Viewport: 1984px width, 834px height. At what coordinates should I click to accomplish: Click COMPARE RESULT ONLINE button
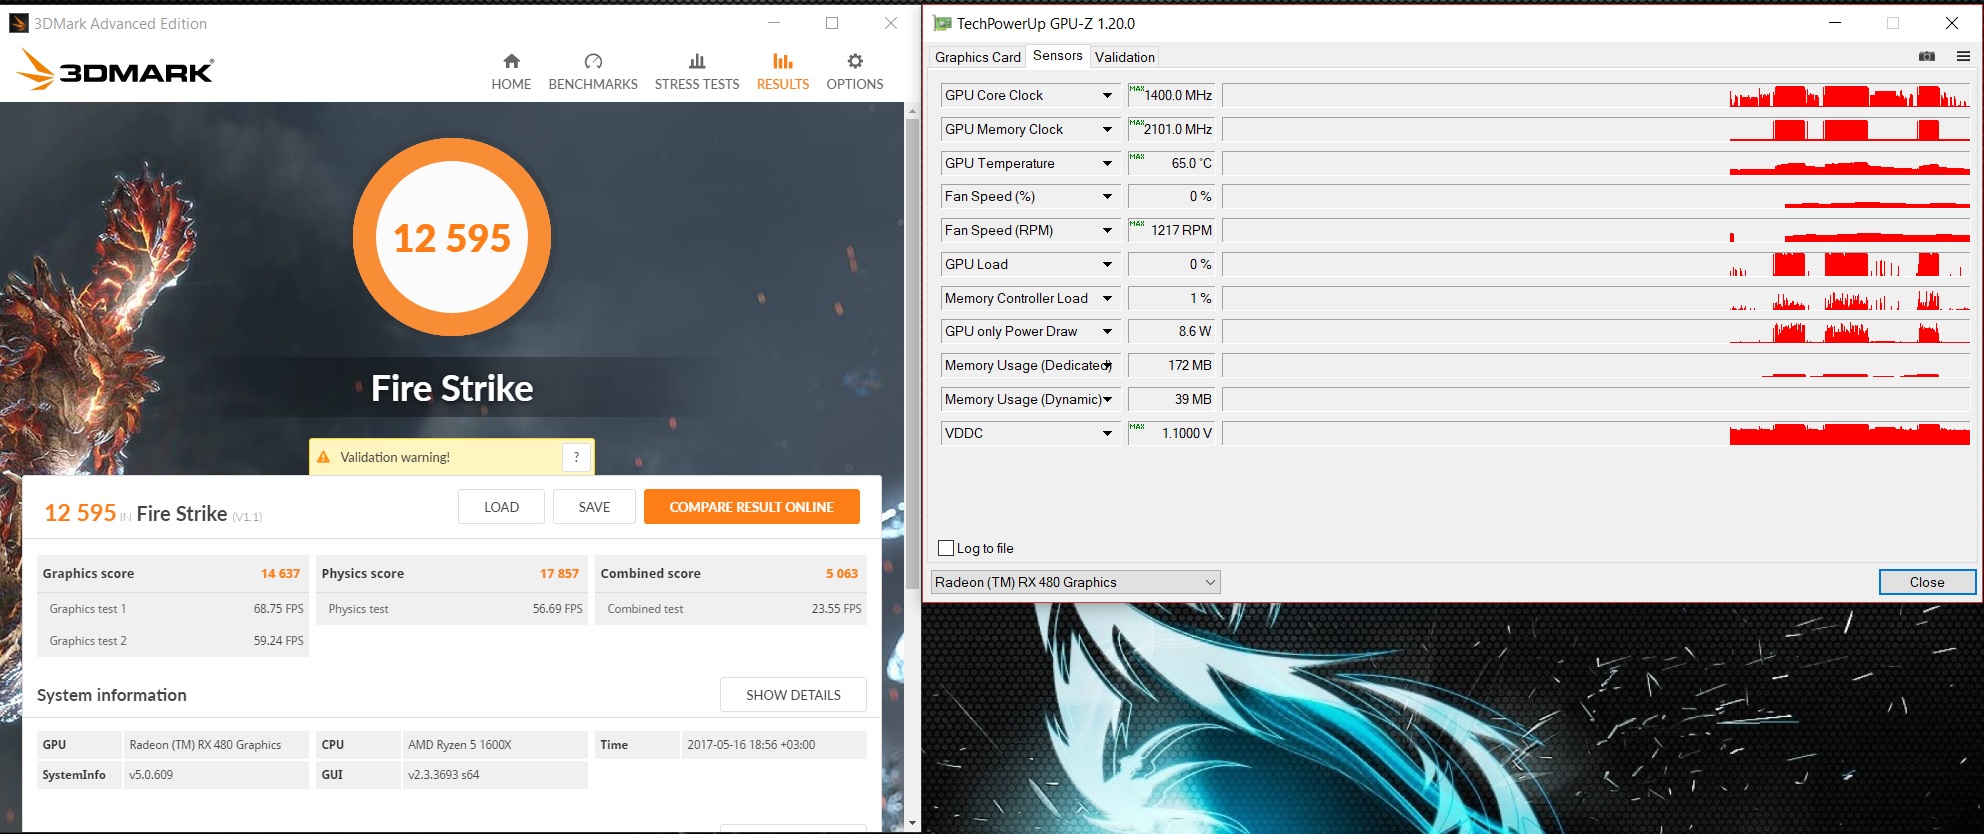tap(752, 507)
